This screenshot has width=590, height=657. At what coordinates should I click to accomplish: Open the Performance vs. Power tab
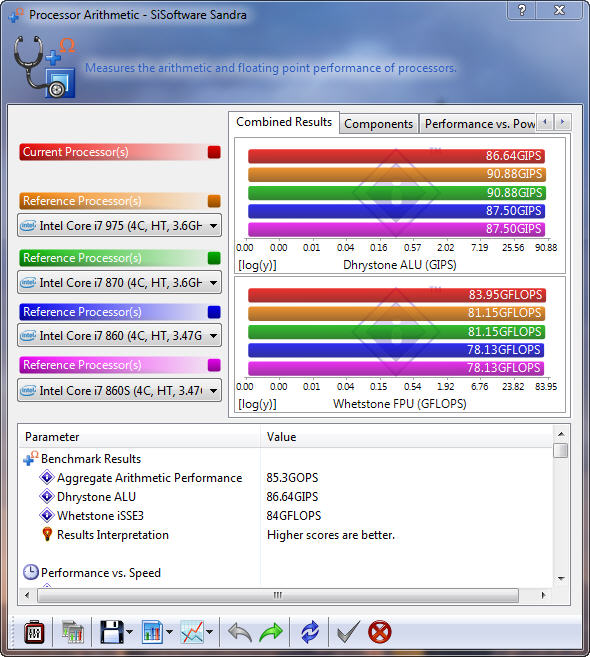479,124
